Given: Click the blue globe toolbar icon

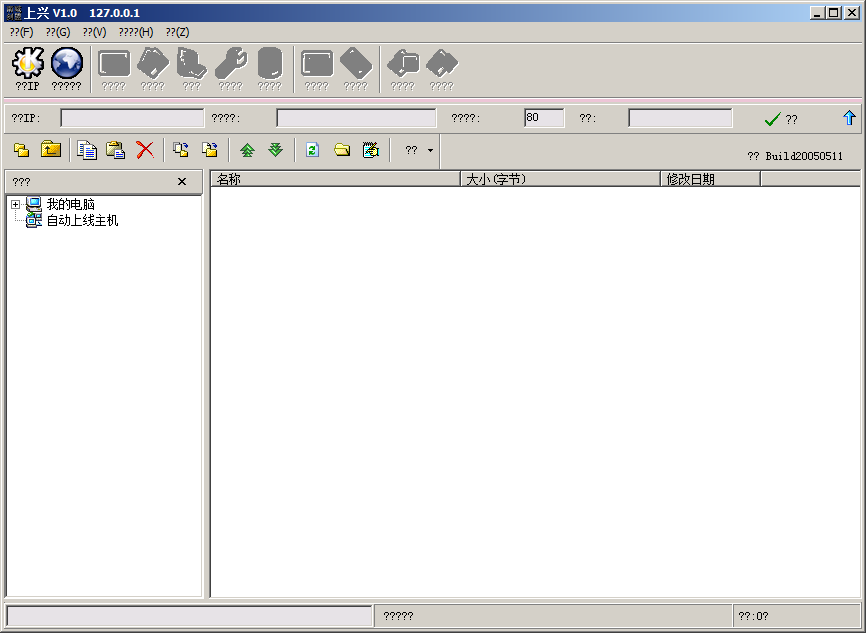Looking at the screenshot, I should (67, 64).
